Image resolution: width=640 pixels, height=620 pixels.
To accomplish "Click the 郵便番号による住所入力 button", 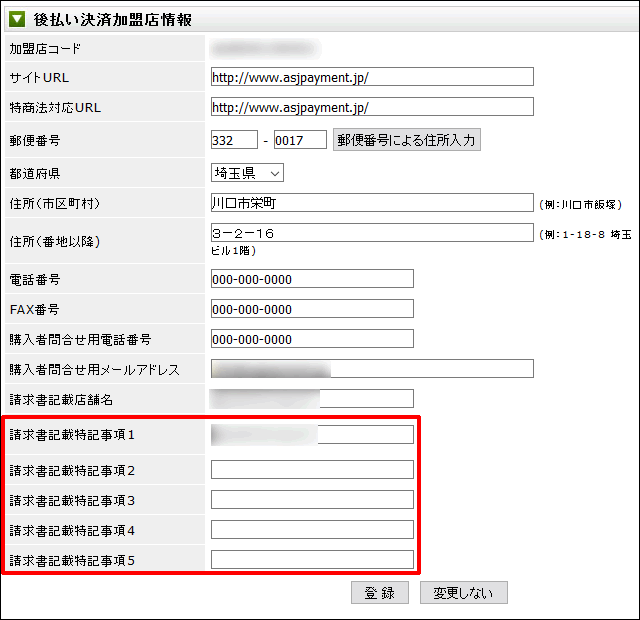I will click(407, 140).
